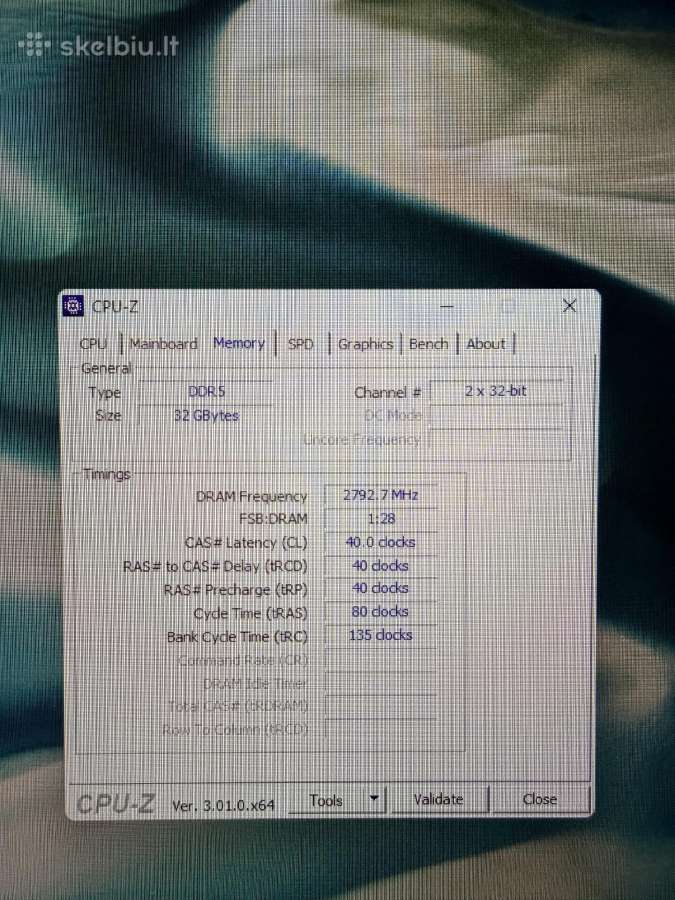Screen dimensions: 675x900
Task: Select the 2792.7 MHz DRAM frequency
Action: 381,495
